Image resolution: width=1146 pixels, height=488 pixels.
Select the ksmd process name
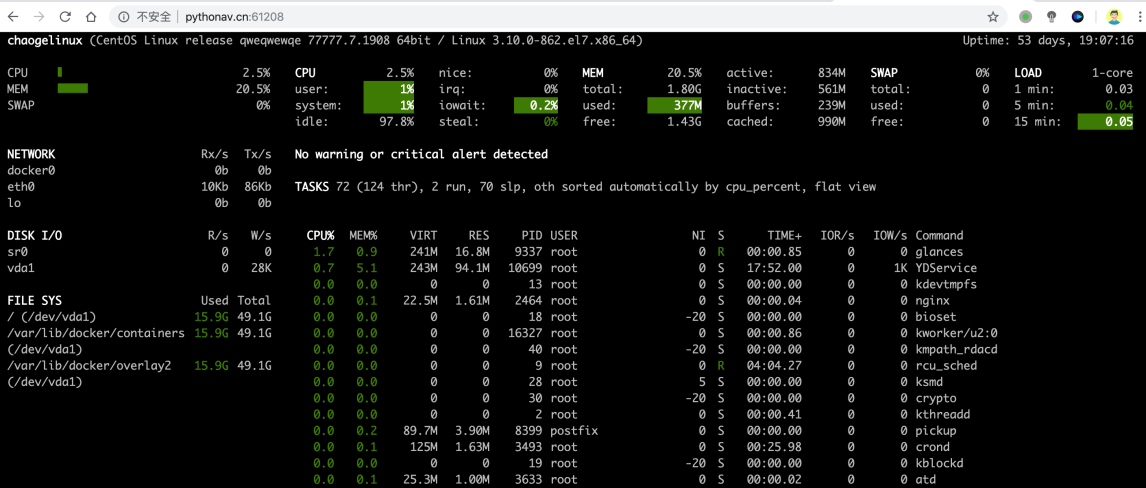pyautogui.click(x=929, y=381)
